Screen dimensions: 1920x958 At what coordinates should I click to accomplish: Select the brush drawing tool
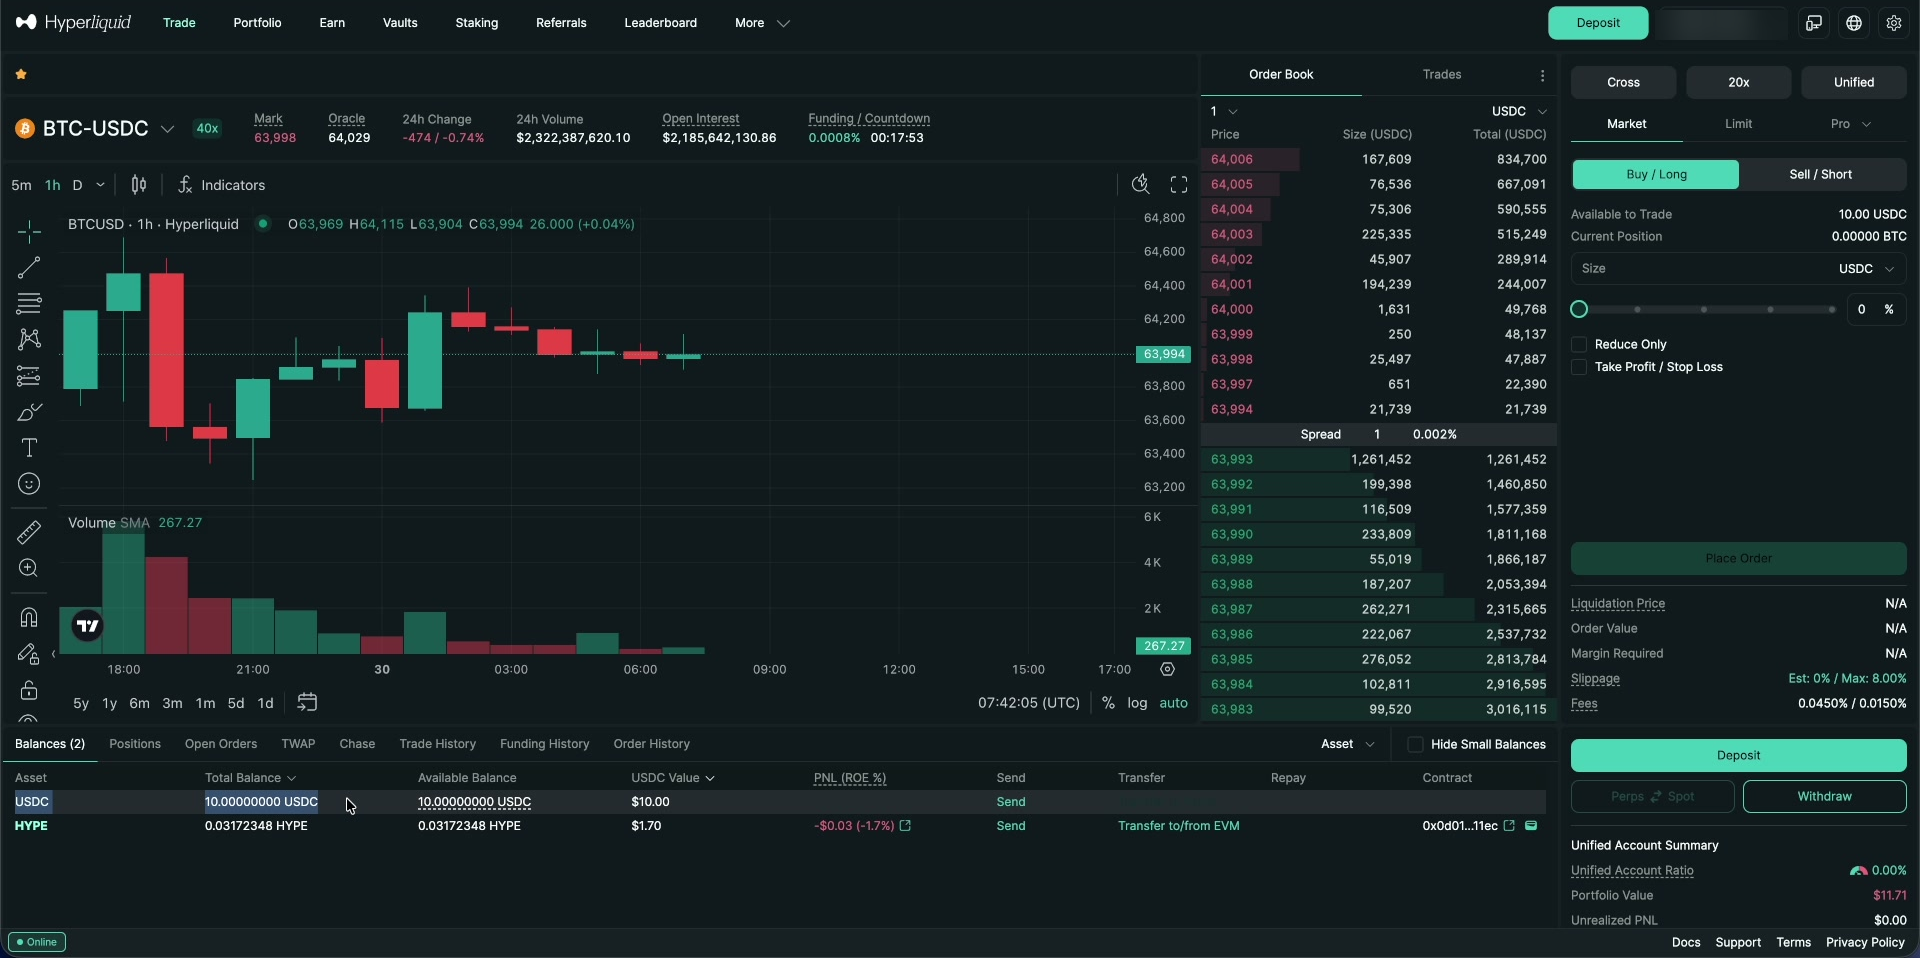29,412
